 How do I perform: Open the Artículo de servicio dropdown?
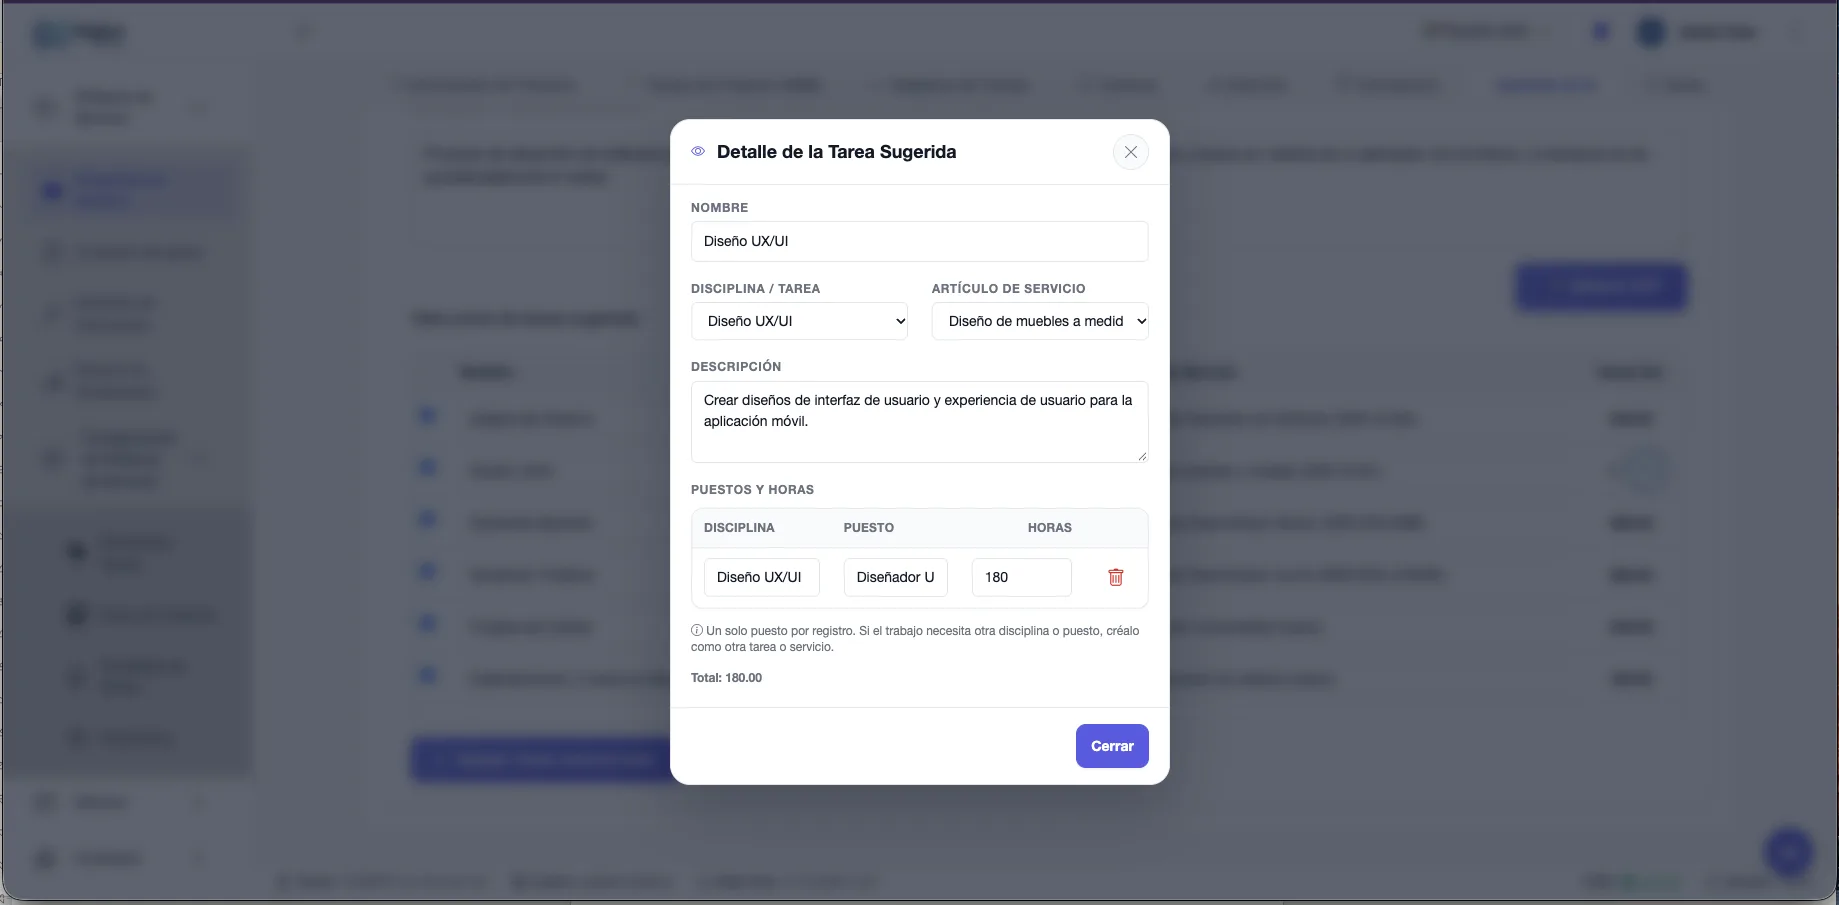coord(1040,321)
